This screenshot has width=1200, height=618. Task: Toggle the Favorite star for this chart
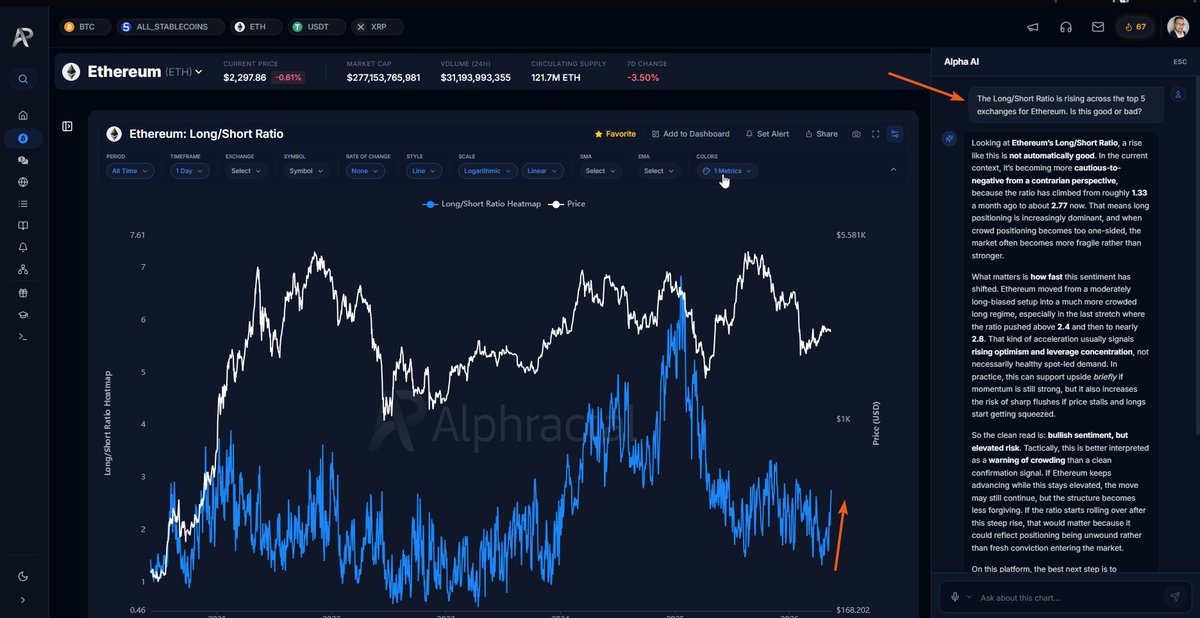(615, 134)
